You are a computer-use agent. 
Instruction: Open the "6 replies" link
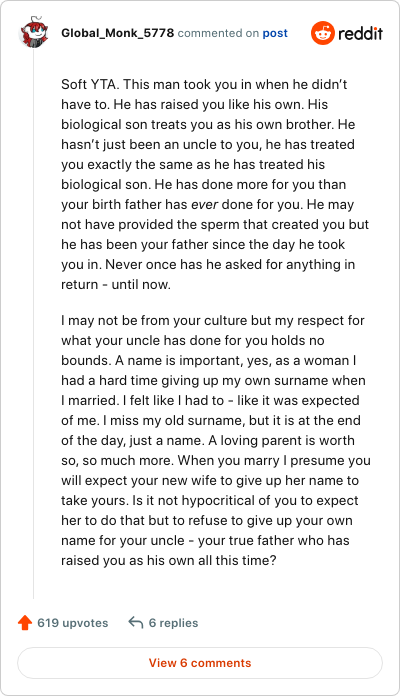173,623
